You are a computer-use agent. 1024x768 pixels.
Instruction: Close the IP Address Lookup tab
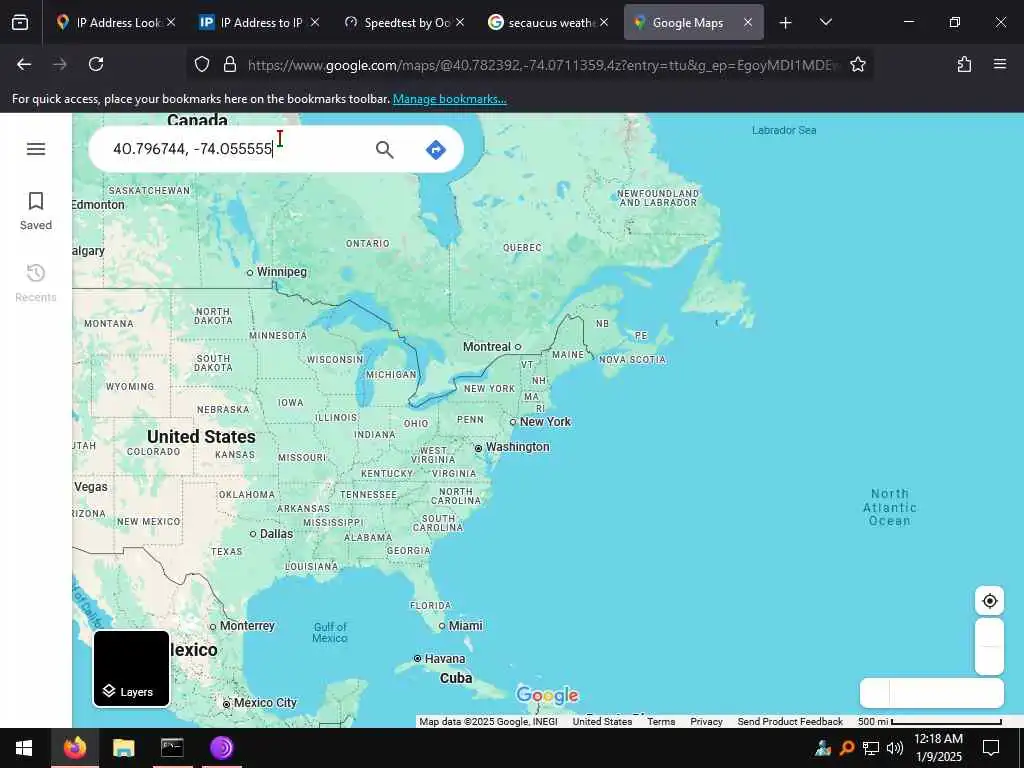point(171,22)
